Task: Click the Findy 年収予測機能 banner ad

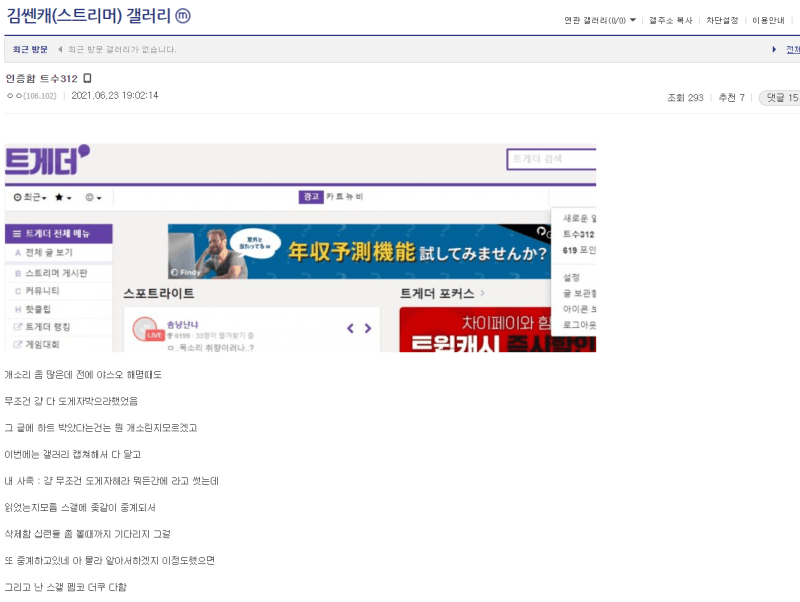Action: [x=359, y=252]
